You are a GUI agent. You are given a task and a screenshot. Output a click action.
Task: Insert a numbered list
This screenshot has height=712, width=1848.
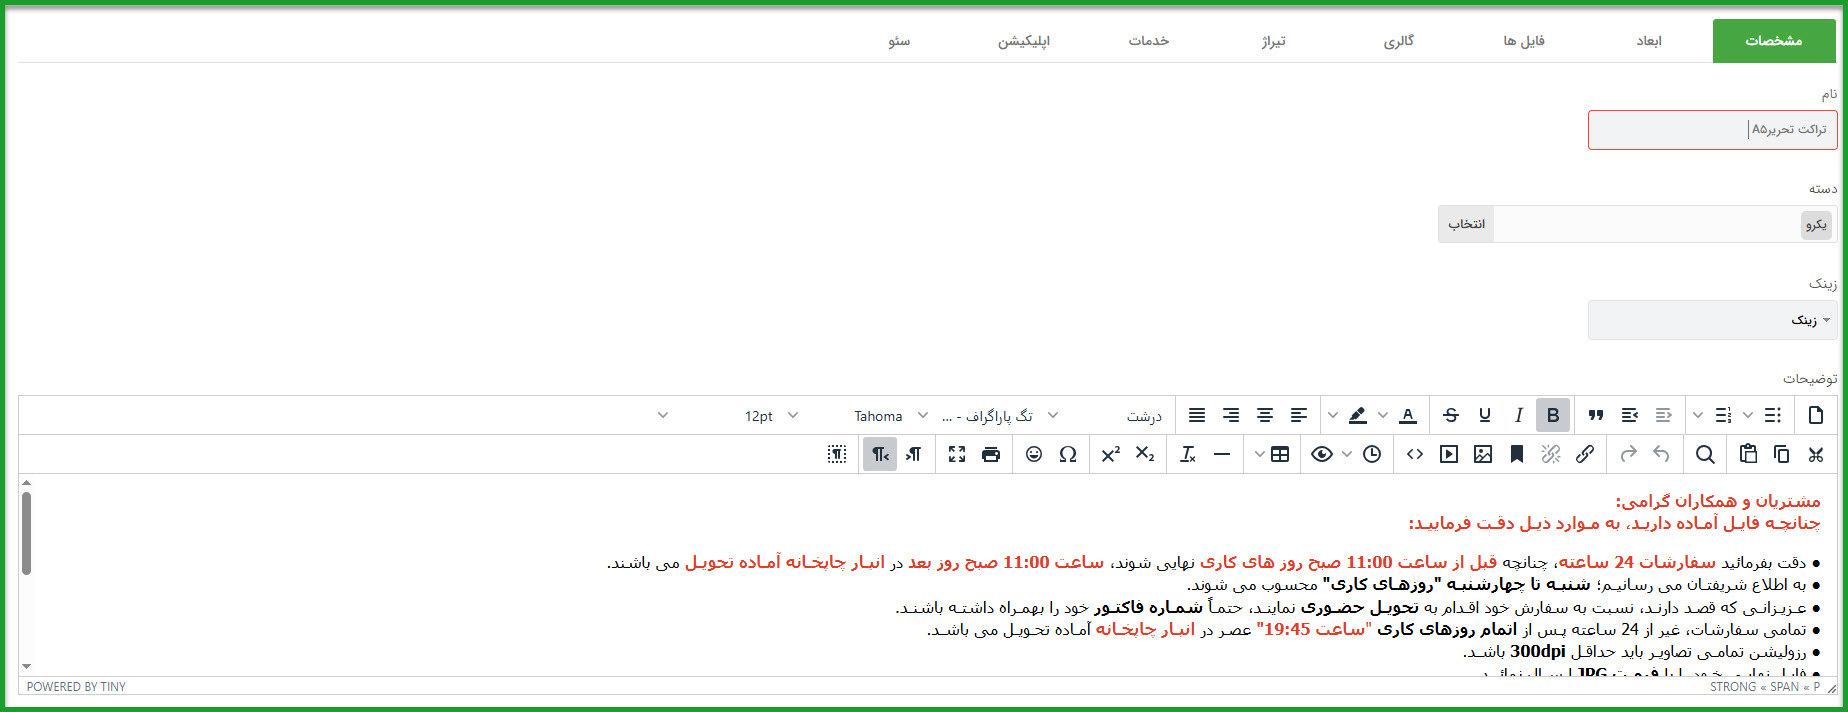(x=1723, y=415)
